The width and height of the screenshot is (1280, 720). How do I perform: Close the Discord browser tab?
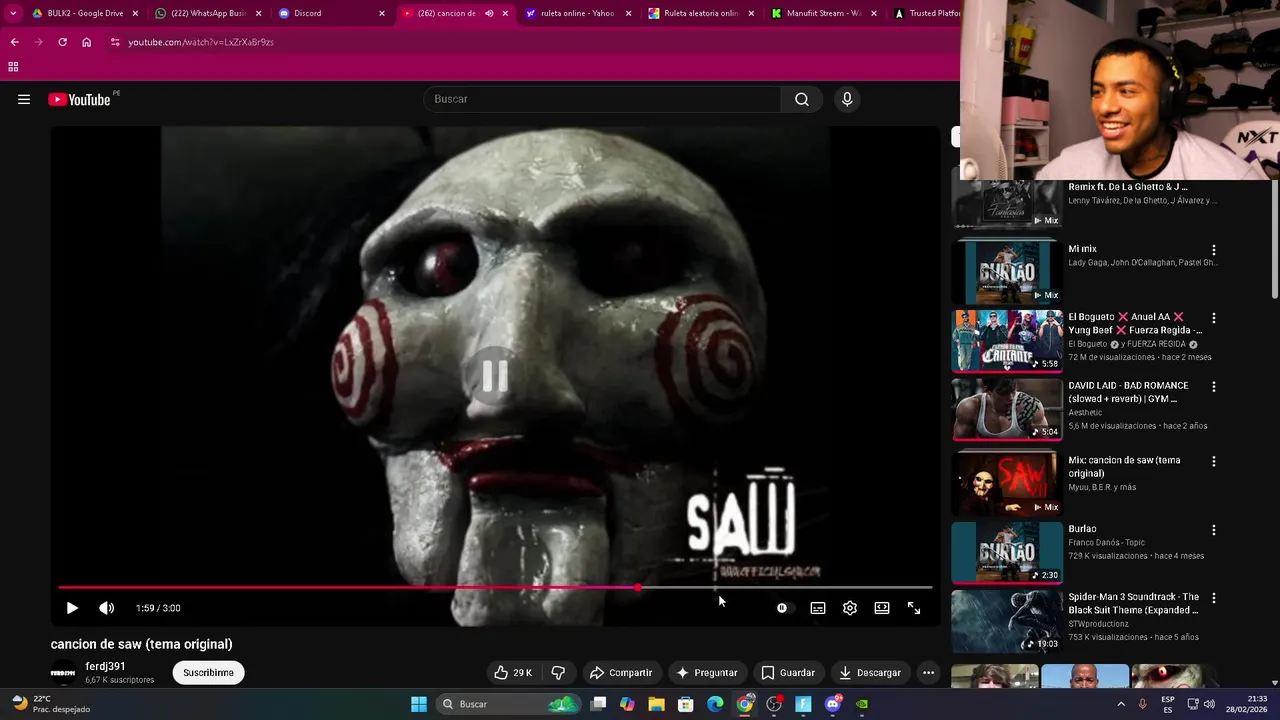(x=381, y=13)
